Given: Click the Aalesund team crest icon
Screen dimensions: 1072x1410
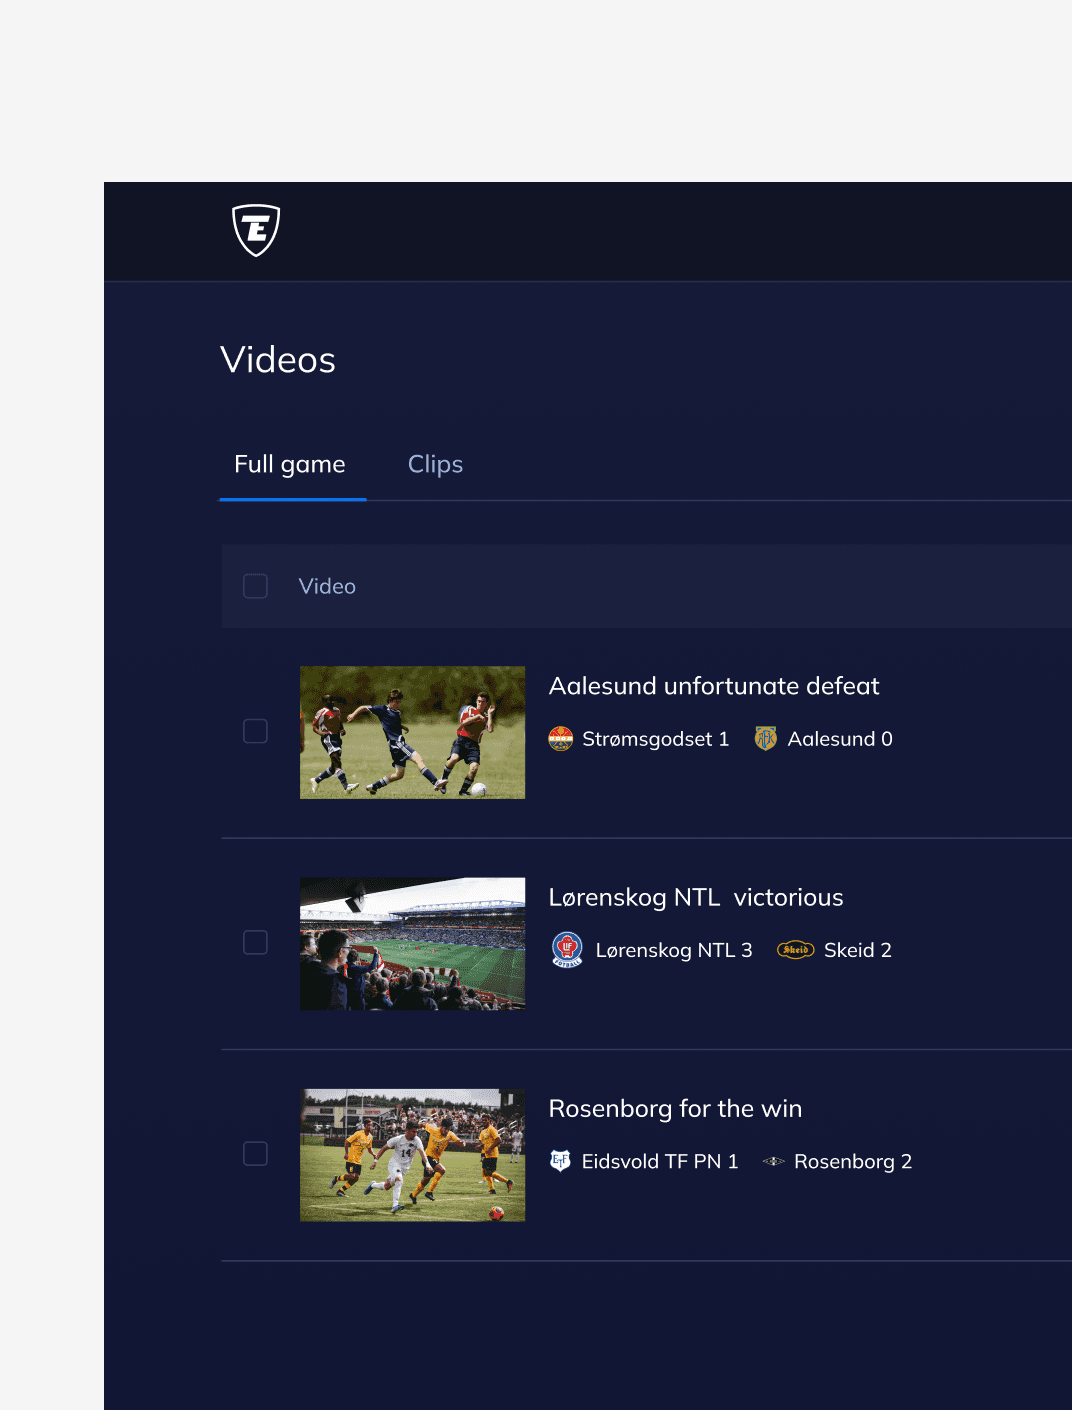Looking at the screenshot, I should click(766, 739).
